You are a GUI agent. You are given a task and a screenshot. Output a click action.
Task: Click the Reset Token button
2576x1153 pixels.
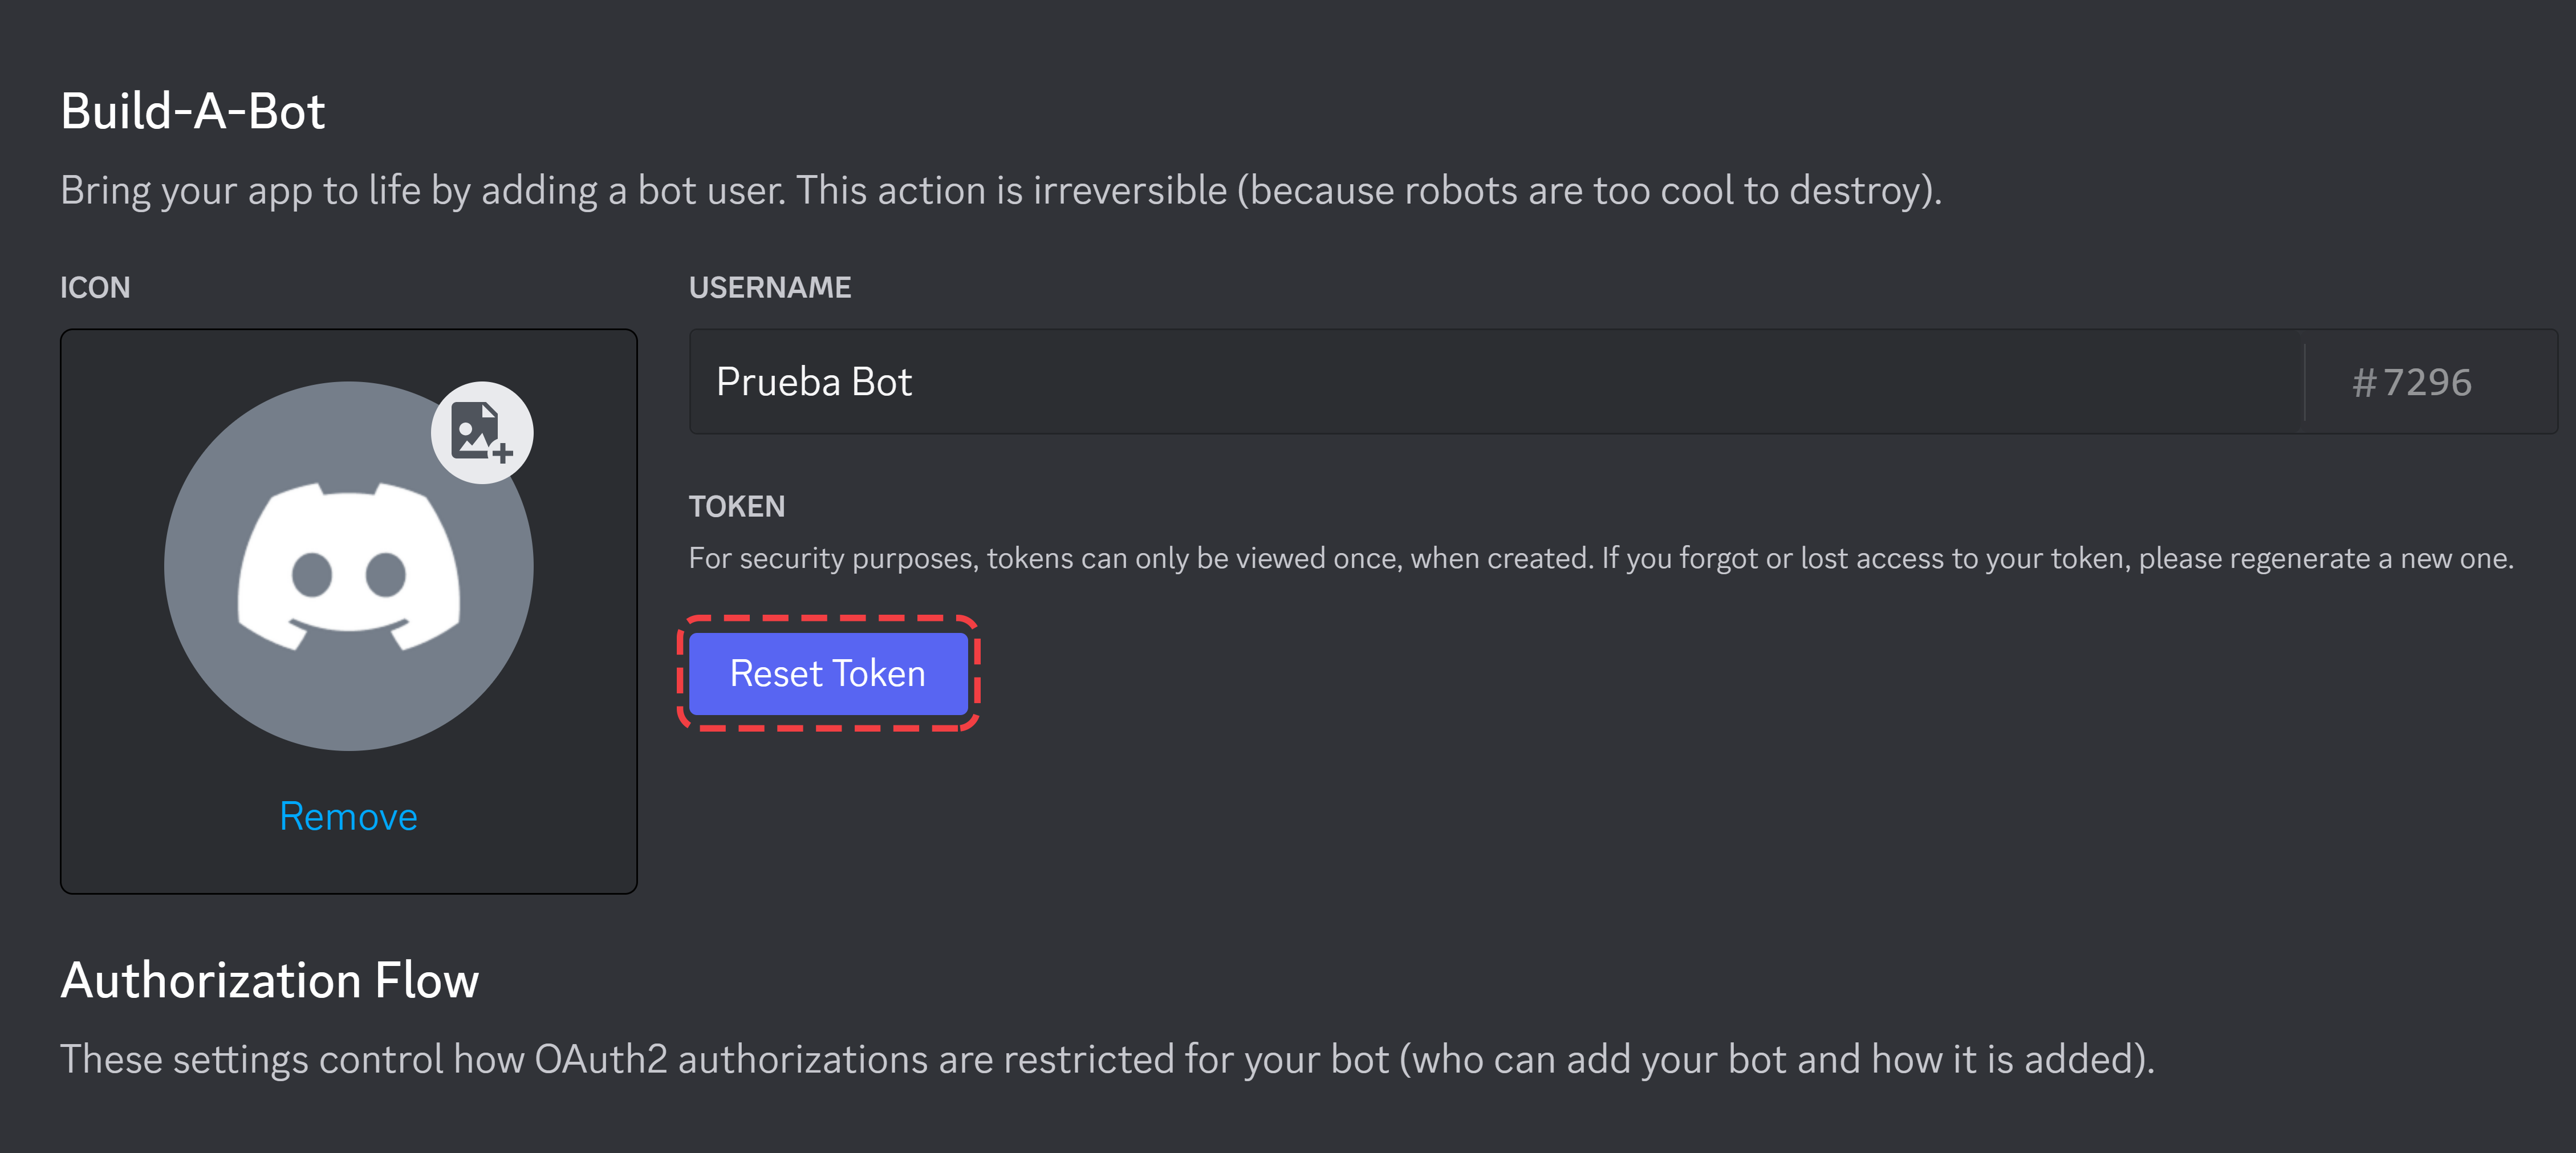tap(828, 673)
